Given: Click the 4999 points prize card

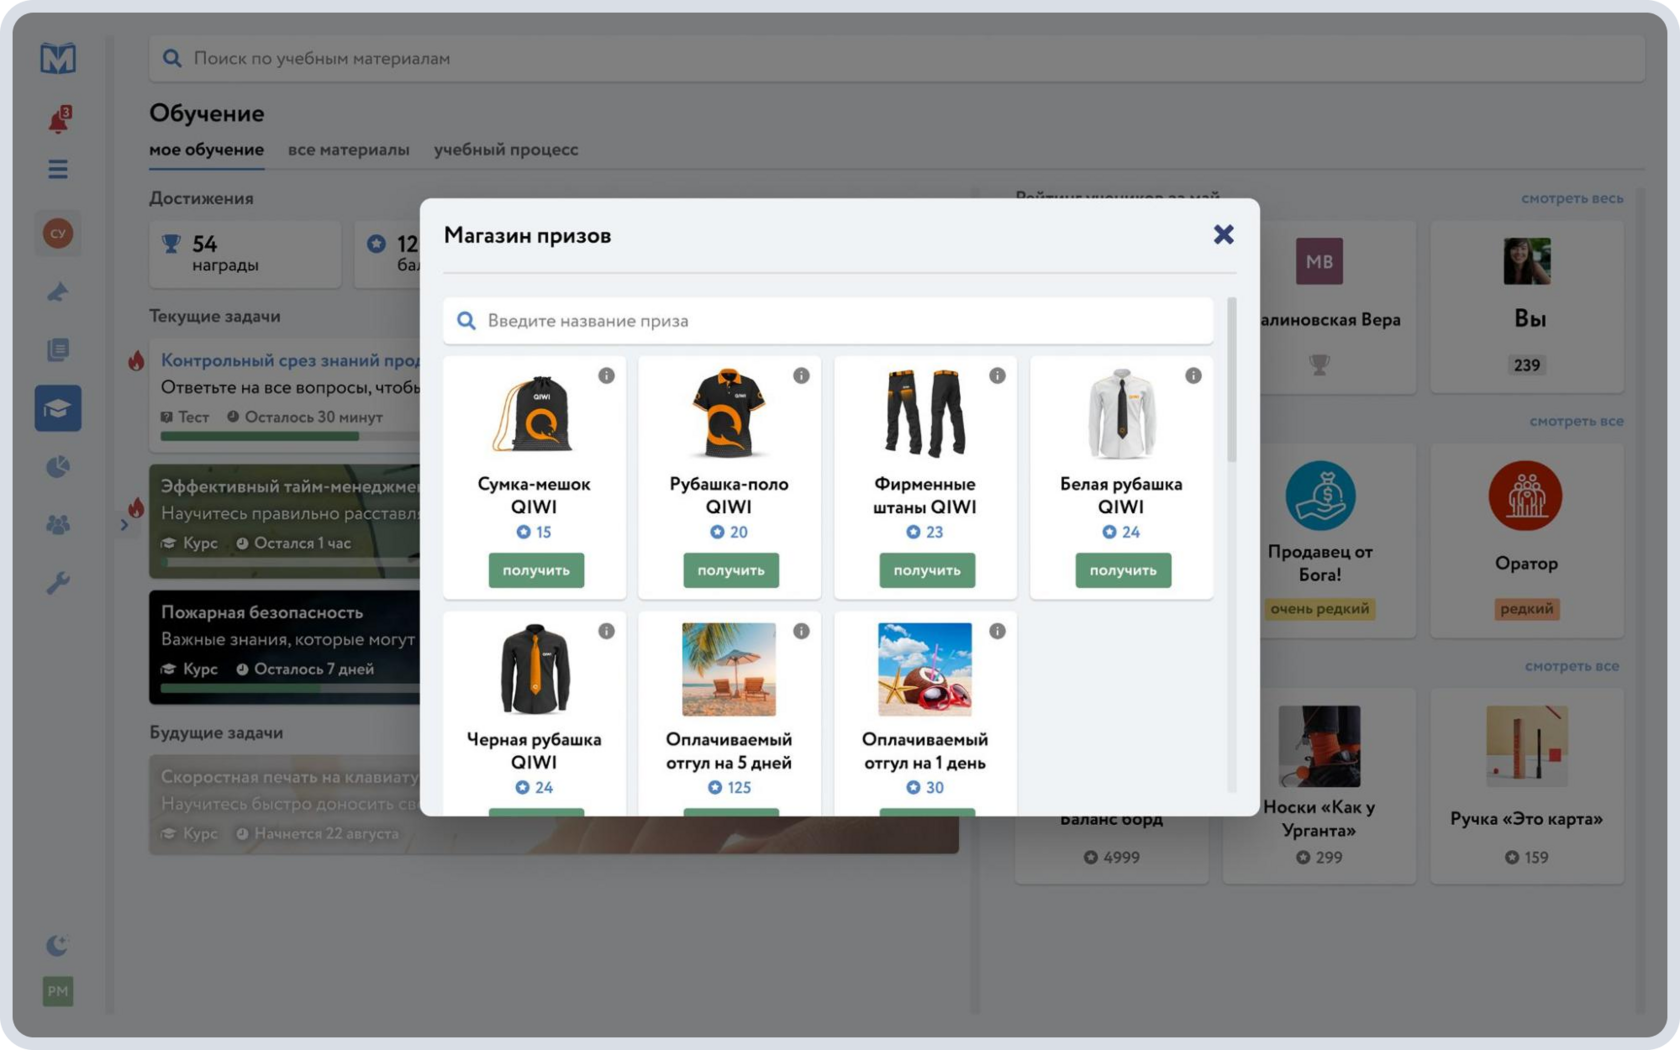Looking at the screenshot, I should pos(1112,848).
